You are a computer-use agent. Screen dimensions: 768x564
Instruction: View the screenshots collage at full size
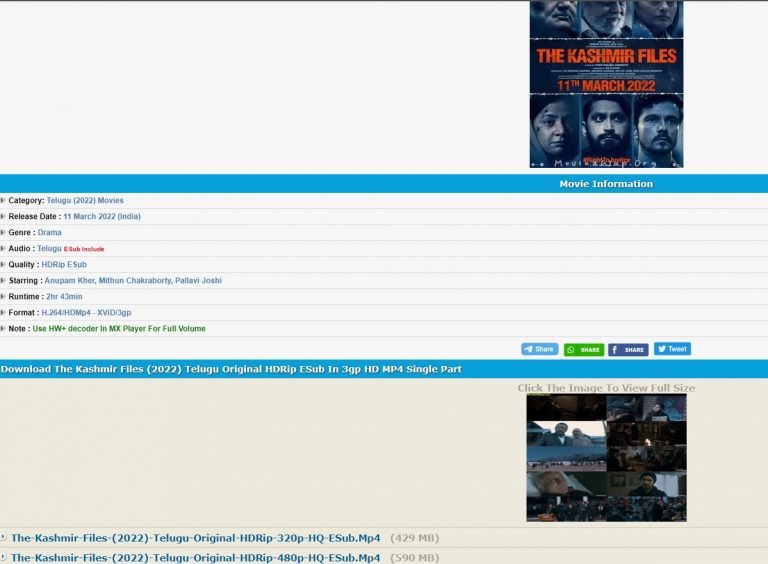point(606,458)
